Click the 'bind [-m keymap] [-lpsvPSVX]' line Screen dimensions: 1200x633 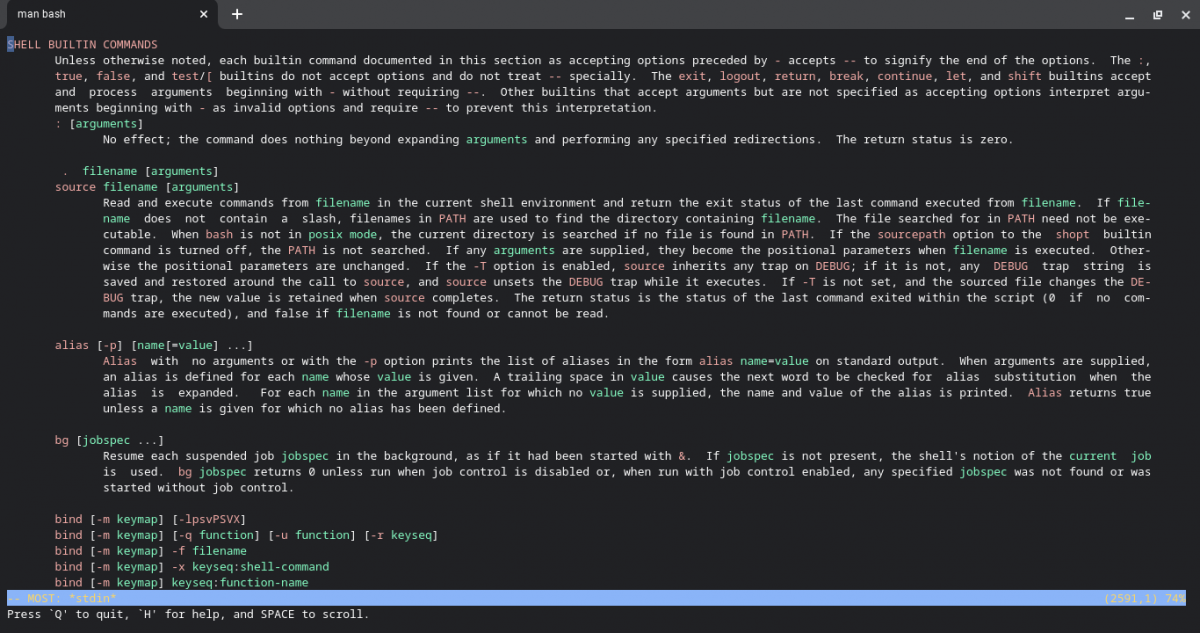tap(150, 519)
